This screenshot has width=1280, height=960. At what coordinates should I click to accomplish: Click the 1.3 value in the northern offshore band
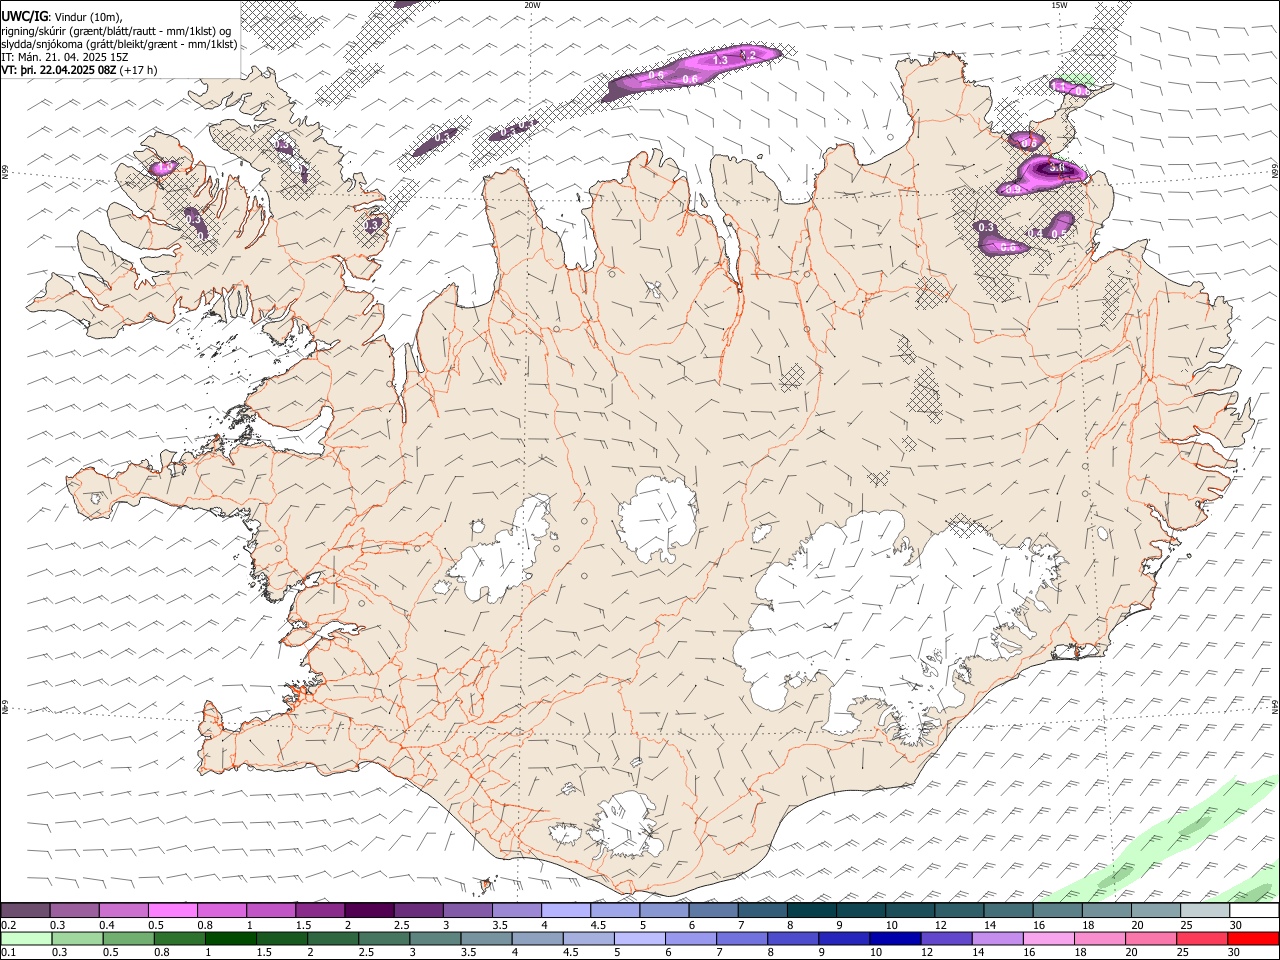[719, 61]
